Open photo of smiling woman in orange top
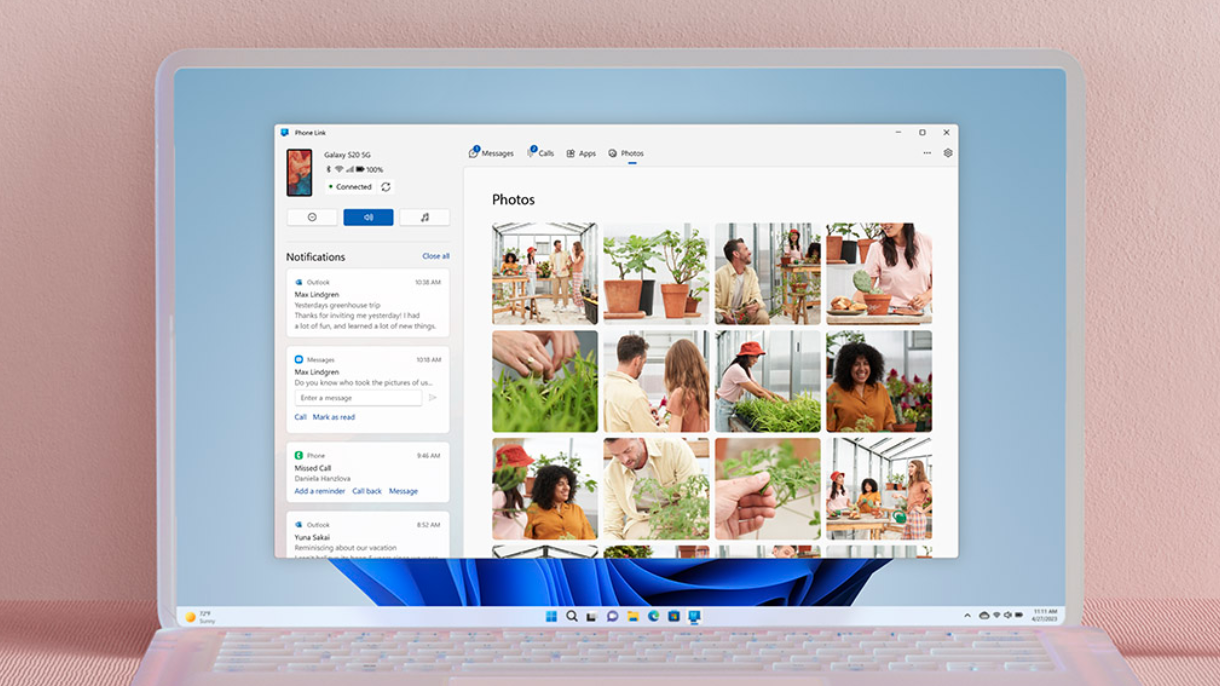1220x686 pixels. tap(879, 381)
